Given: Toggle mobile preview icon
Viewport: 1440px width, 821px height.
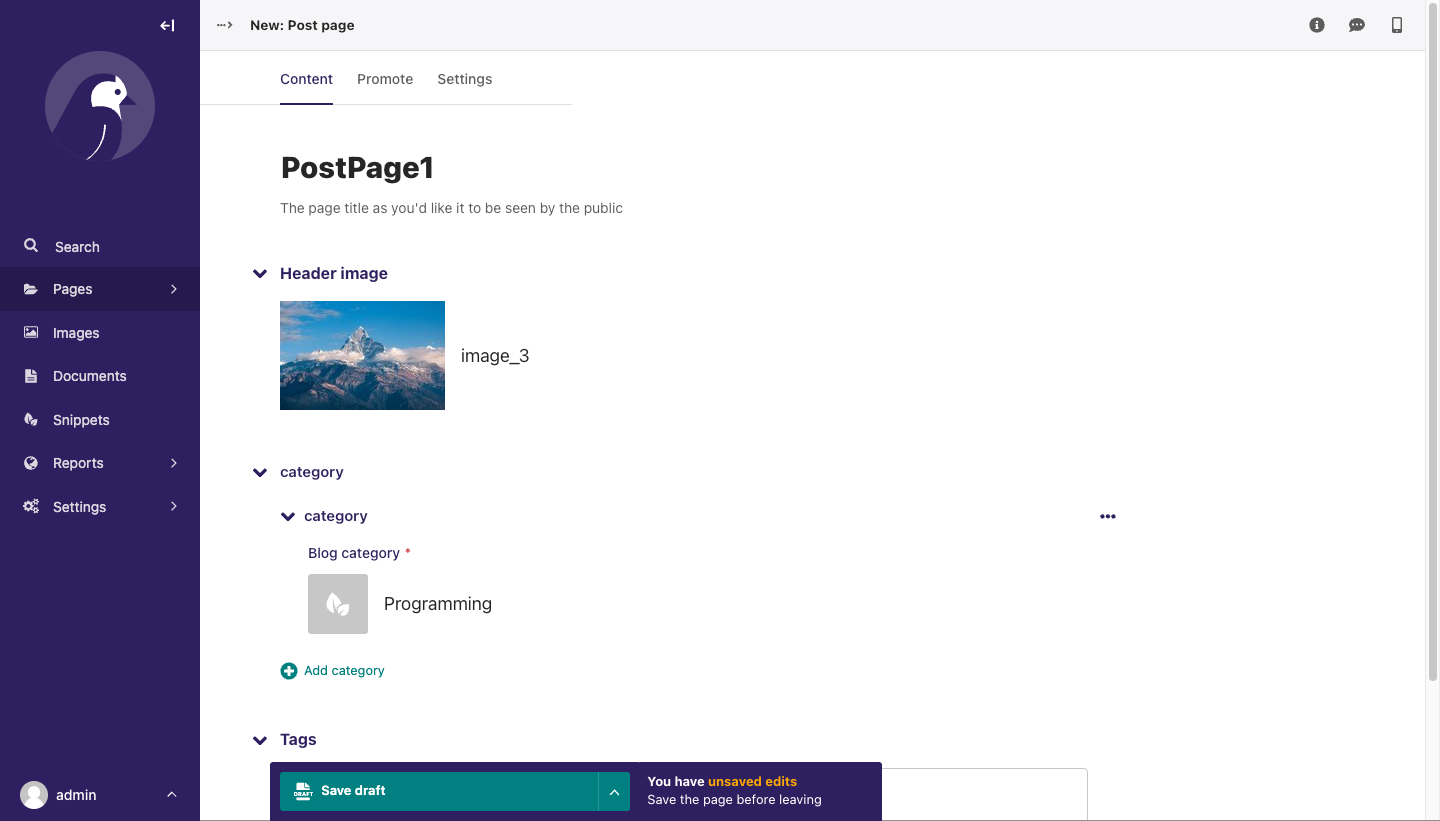Looking at the screenshot, I should [1397, 25].
